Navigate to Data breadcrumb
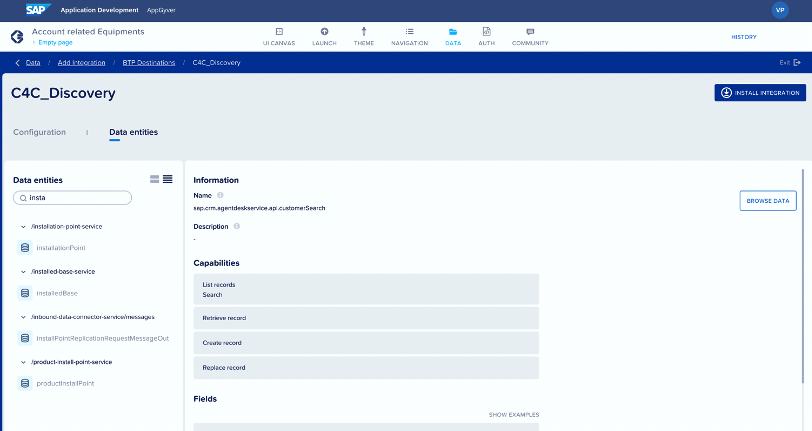The width and height of the screenshot is (812, 431). (33, 63)
